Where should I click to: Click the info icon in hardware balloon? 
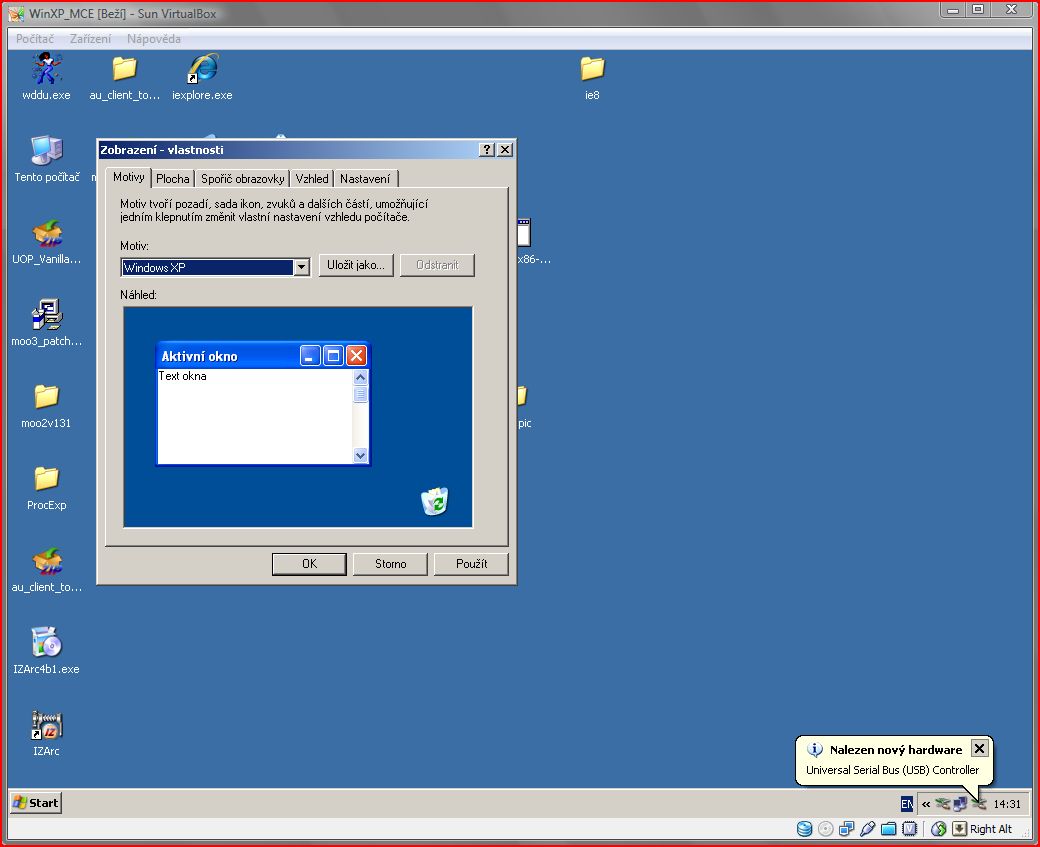pyautogui.click(x=814, y=749)
